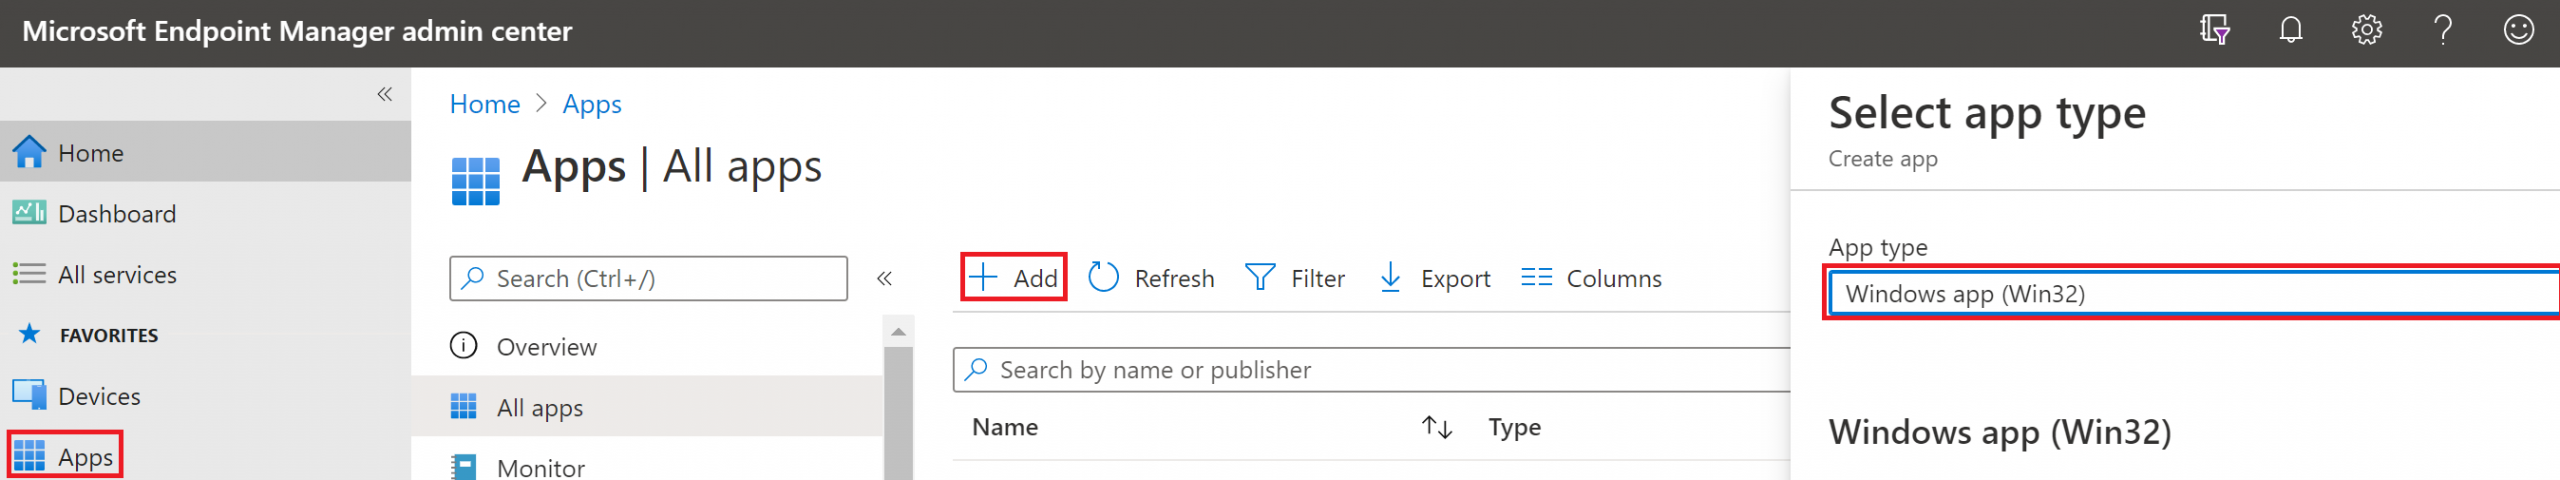This screenshot has width=2560, height=480.
Task: Click the Type column header
Action: (1514, 427)
